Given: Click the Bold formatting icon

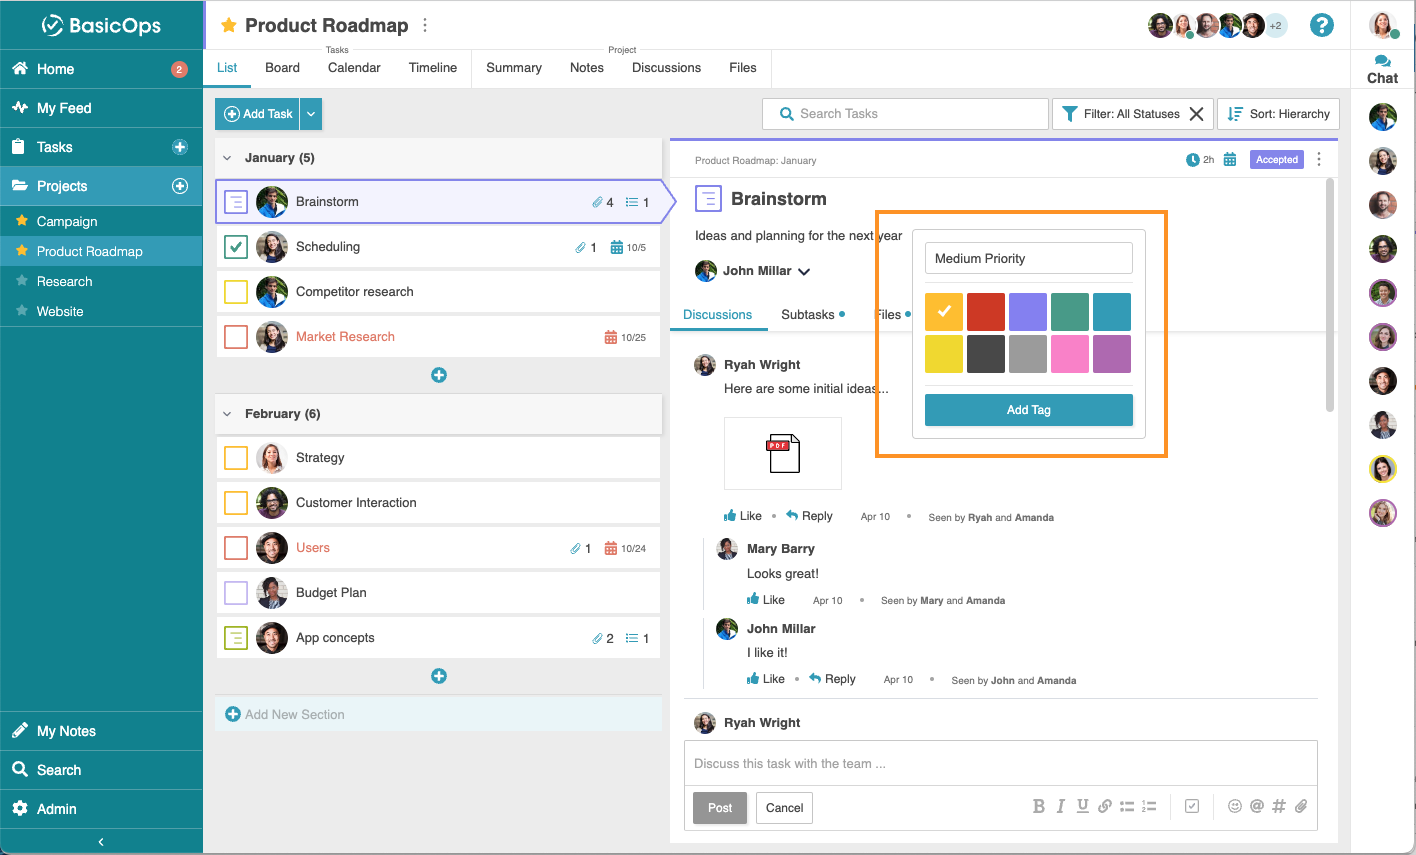Looking at the screenshot, I should click(x=1038, y=807).
